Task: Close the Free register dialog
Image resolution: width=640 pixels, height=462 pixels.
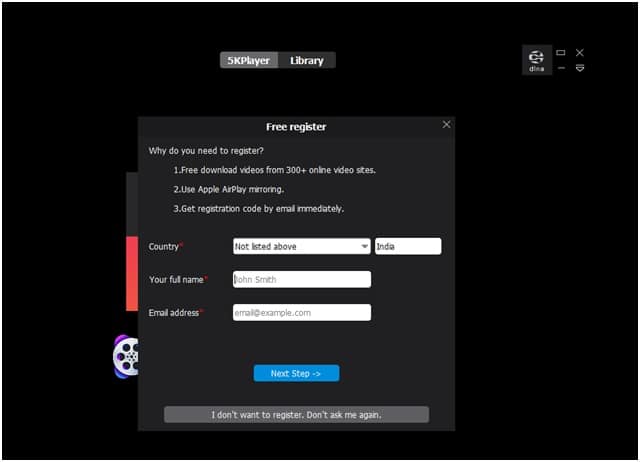Action: click(x=447, y=124)
